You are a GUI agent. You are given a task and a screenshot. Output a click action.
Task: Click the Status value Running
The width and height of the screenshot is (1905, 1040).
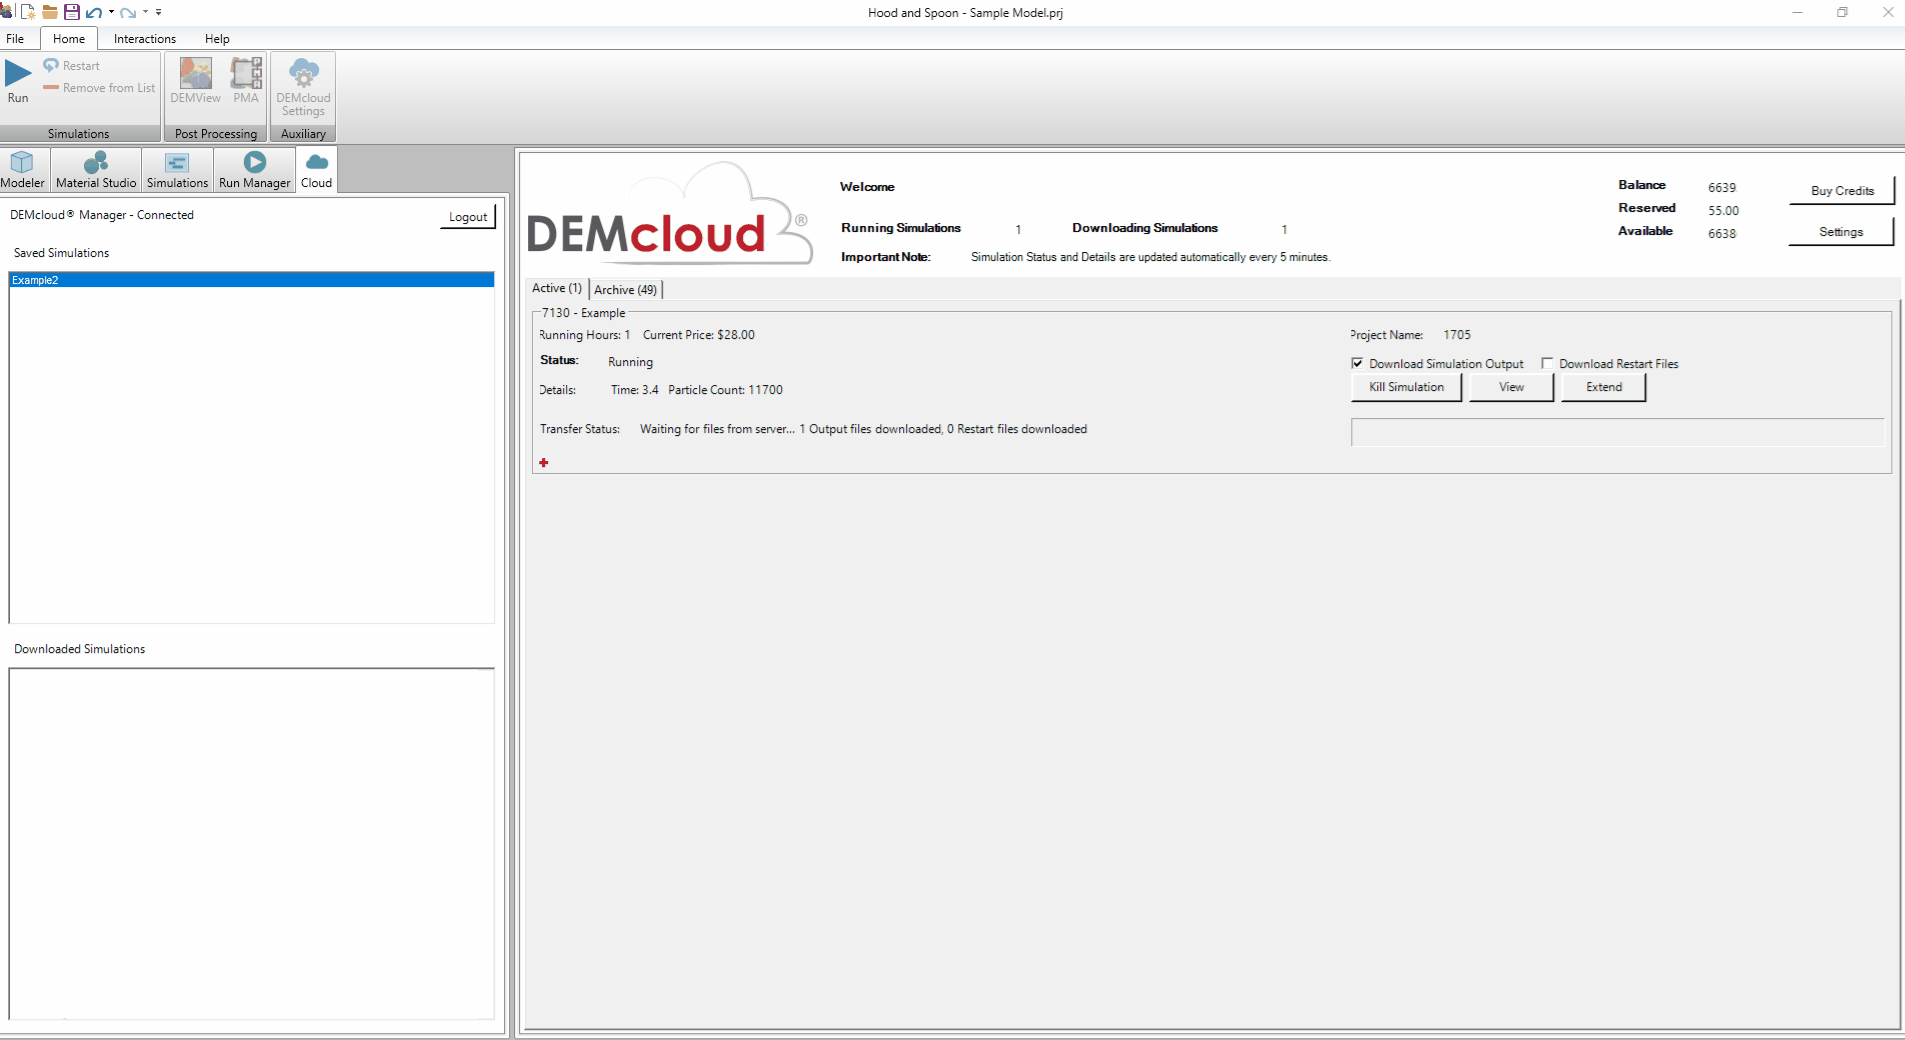pyautogui.click(x=630, y=362)
